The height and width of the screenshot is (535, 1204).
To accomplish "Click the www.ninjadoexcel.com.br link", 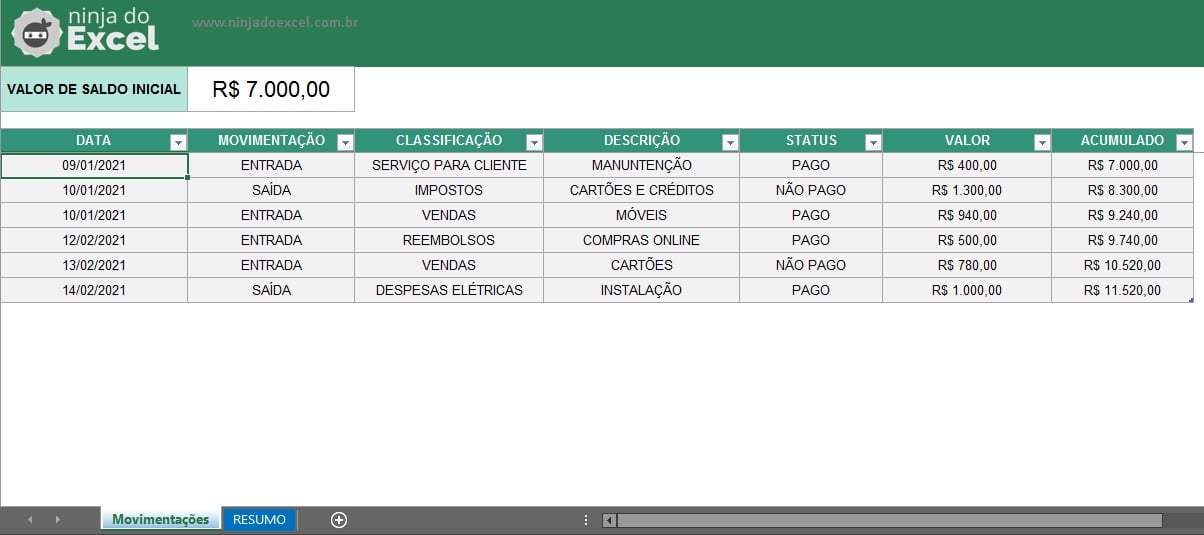I will (x=275, y=23).
